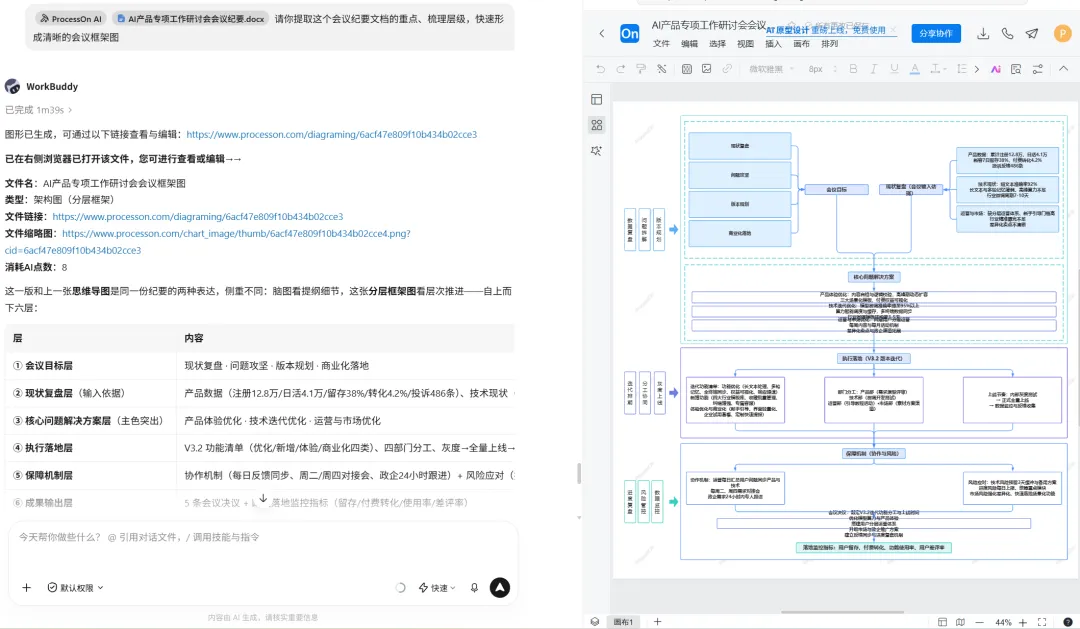Image resolution: width=1080 pixels, height=629 pixels.
Task: Open the font family dropdown
Action: click(771, 69)
